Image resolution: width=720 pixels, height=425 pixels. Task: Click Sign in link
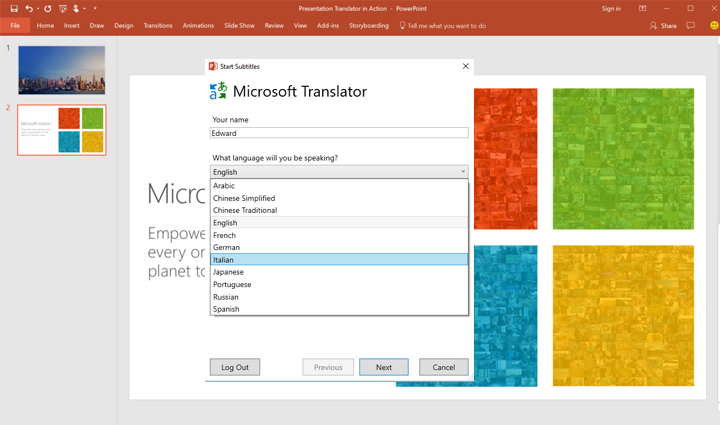coord(611,9)
